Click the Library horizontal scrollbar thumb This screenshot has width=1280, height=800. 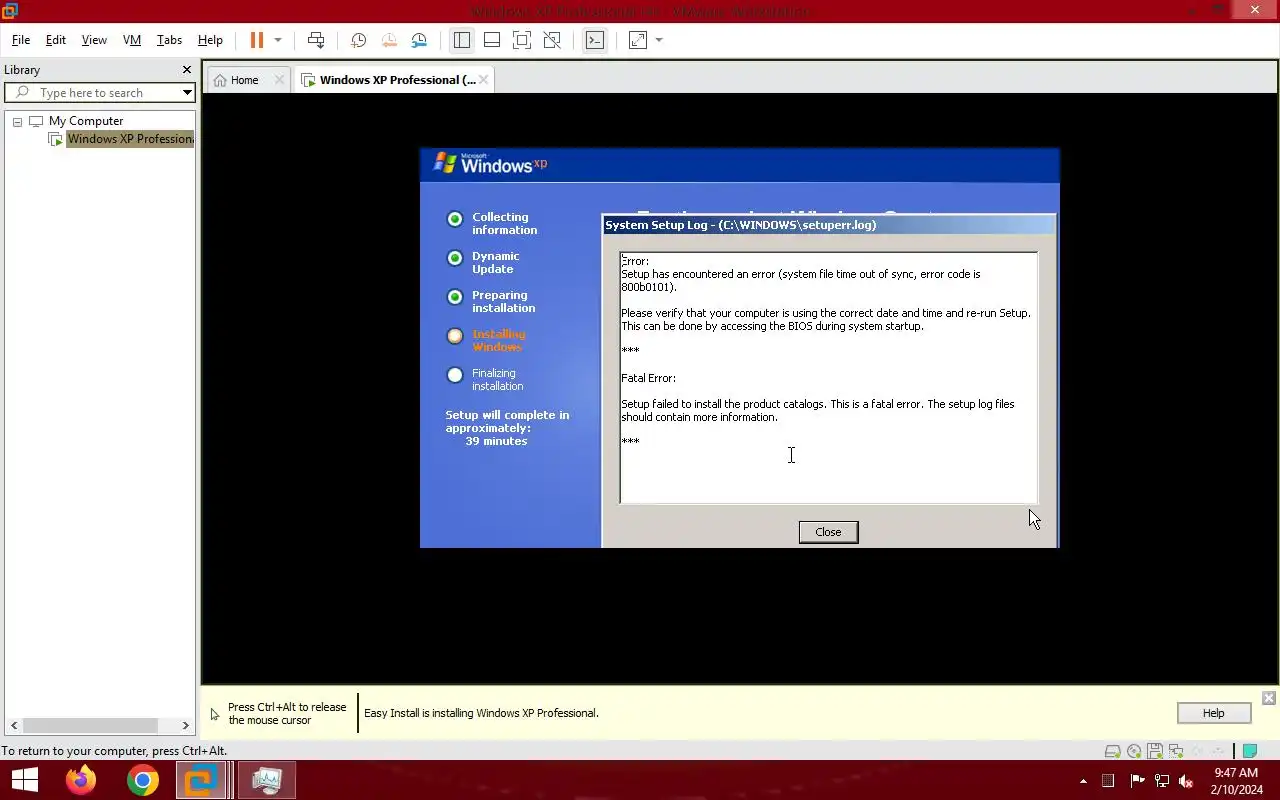[x=91, y=726]
